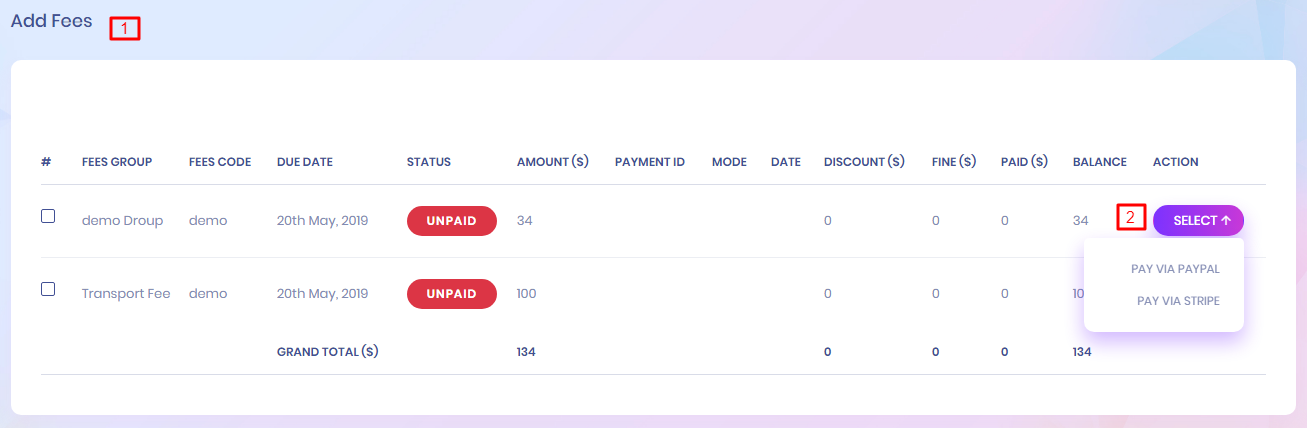Tick the Transport Fee row checkbox

48,289
